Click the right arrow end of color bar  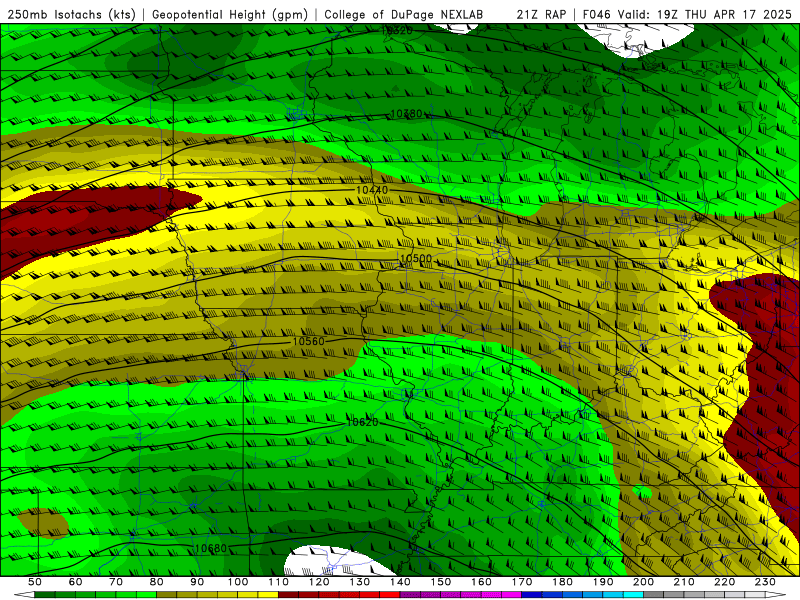(x=776, y=595)
